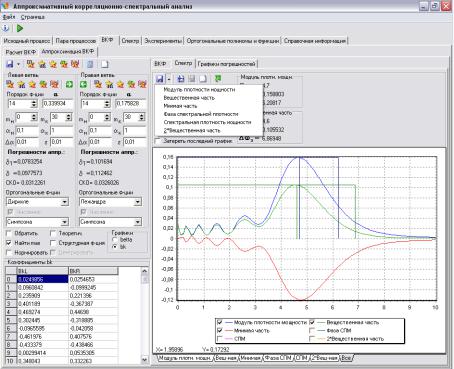454x369 pixels.
Task: Increase the left branch Порядок ф-ции stepper from 14
Action: tap(34, 102)
